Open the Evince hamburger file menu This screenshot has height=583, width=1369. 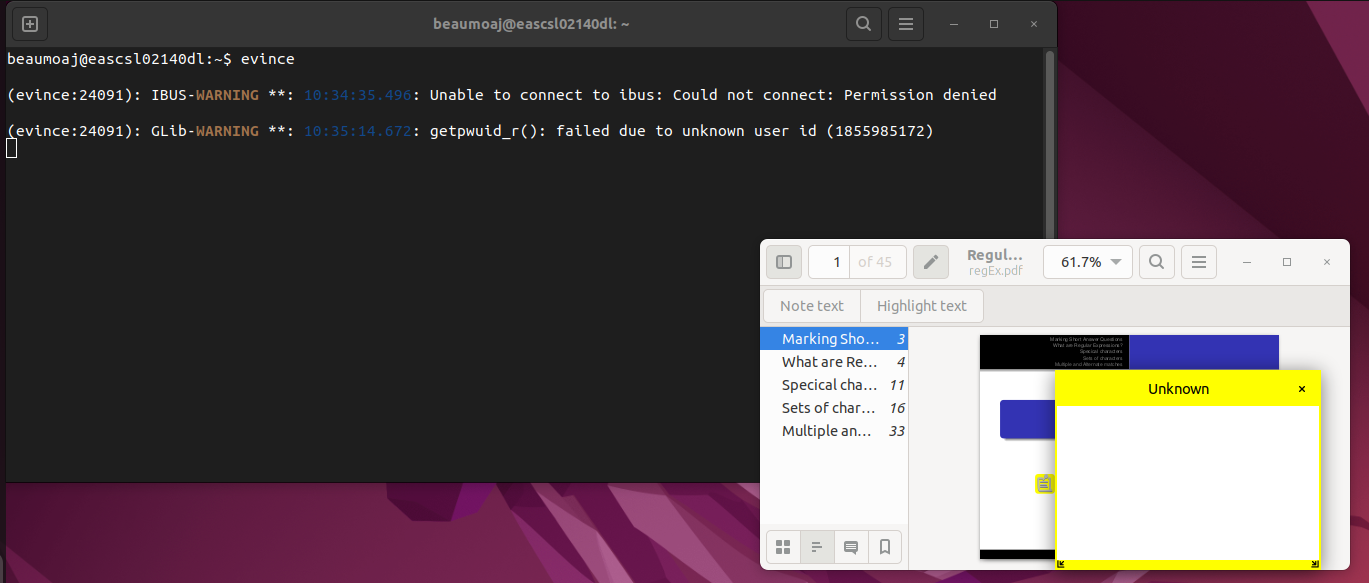(1198, 262)
